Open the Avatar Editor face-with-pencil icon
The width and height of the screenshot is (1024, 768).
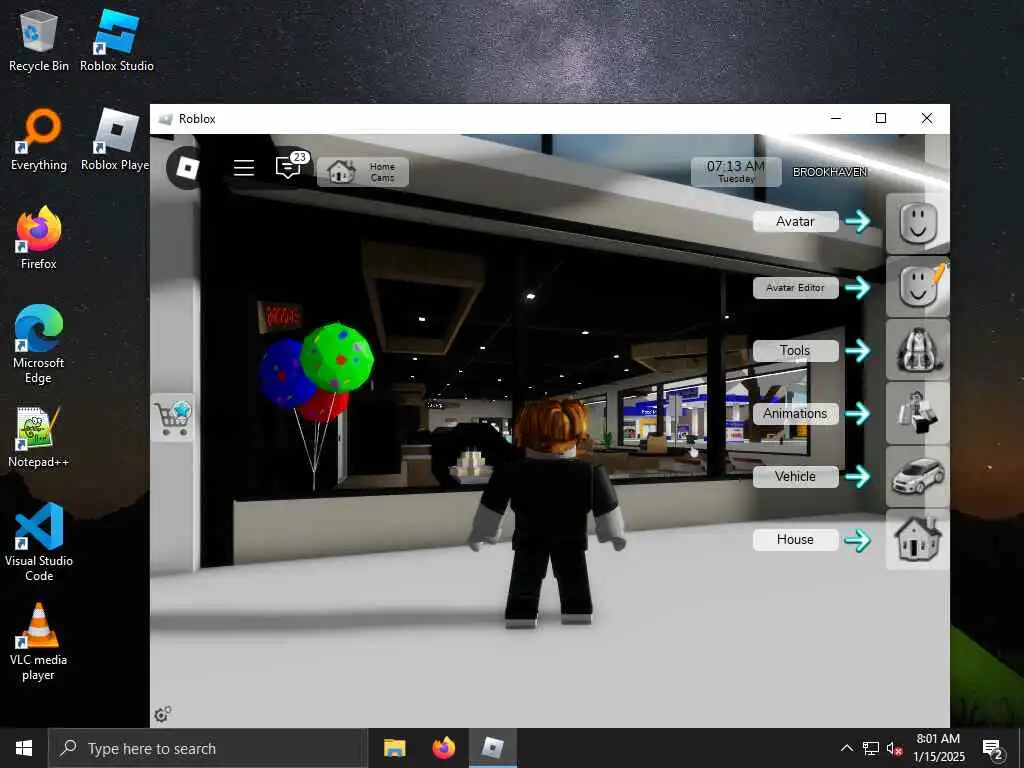pos(918,287)
